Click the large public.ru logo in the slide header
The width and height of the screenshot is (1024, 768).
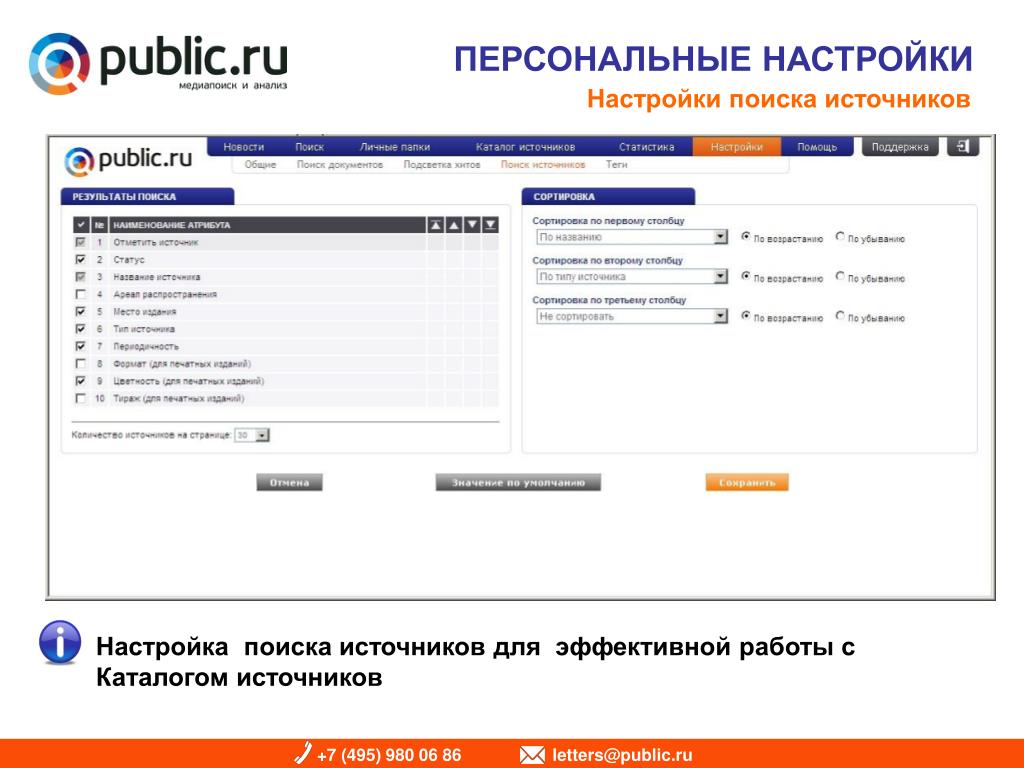click(x=158, y=62)
